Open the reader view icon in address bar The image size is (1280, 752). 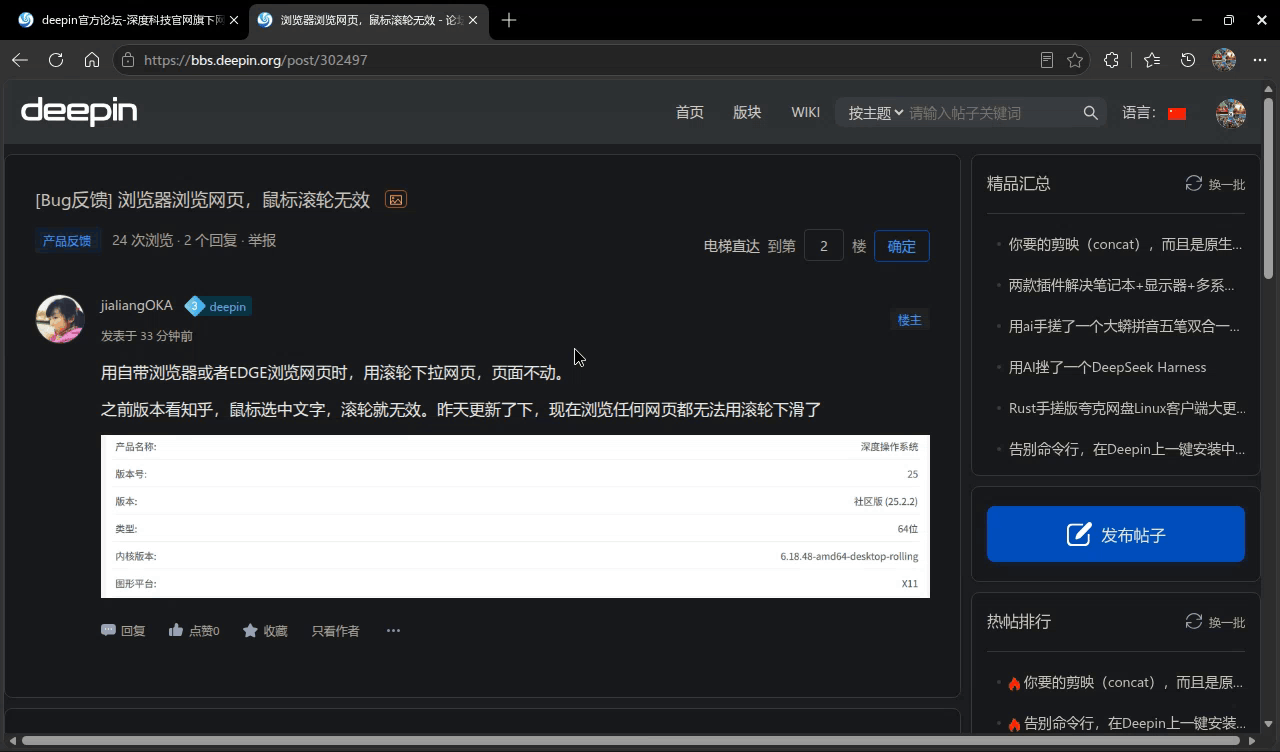[1047, 60]
